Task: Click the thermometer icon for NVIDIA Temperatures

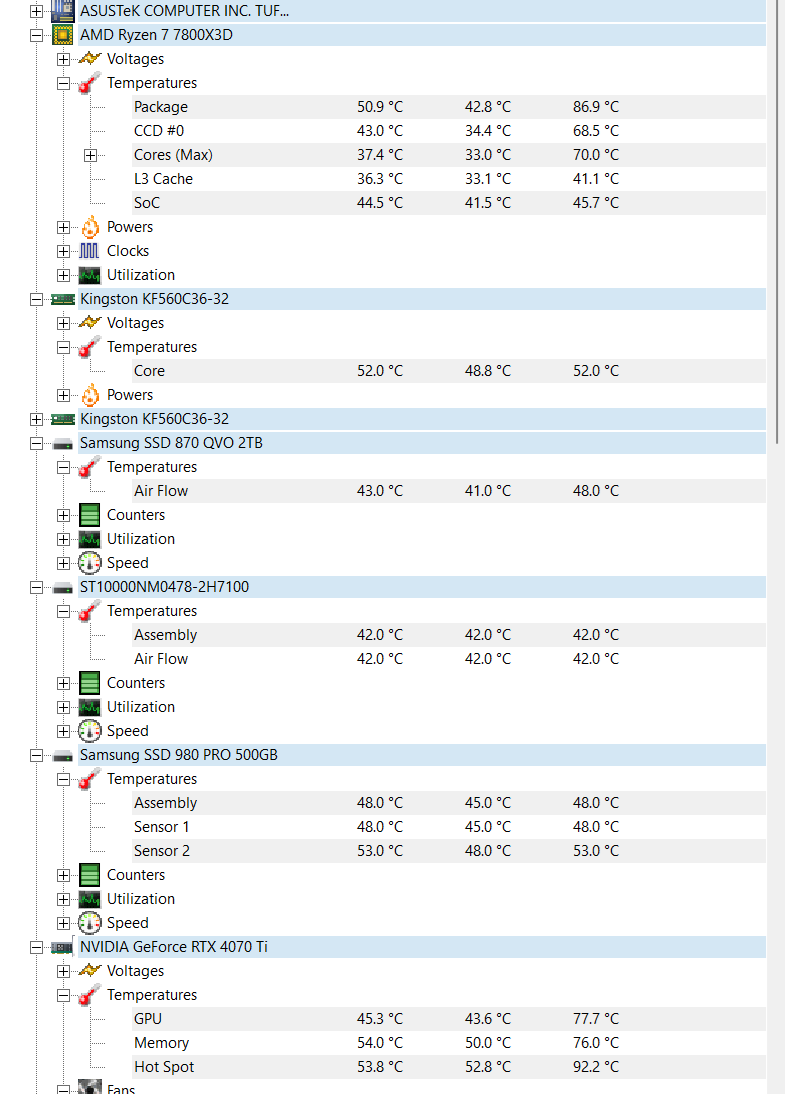Action: (90, 995)
